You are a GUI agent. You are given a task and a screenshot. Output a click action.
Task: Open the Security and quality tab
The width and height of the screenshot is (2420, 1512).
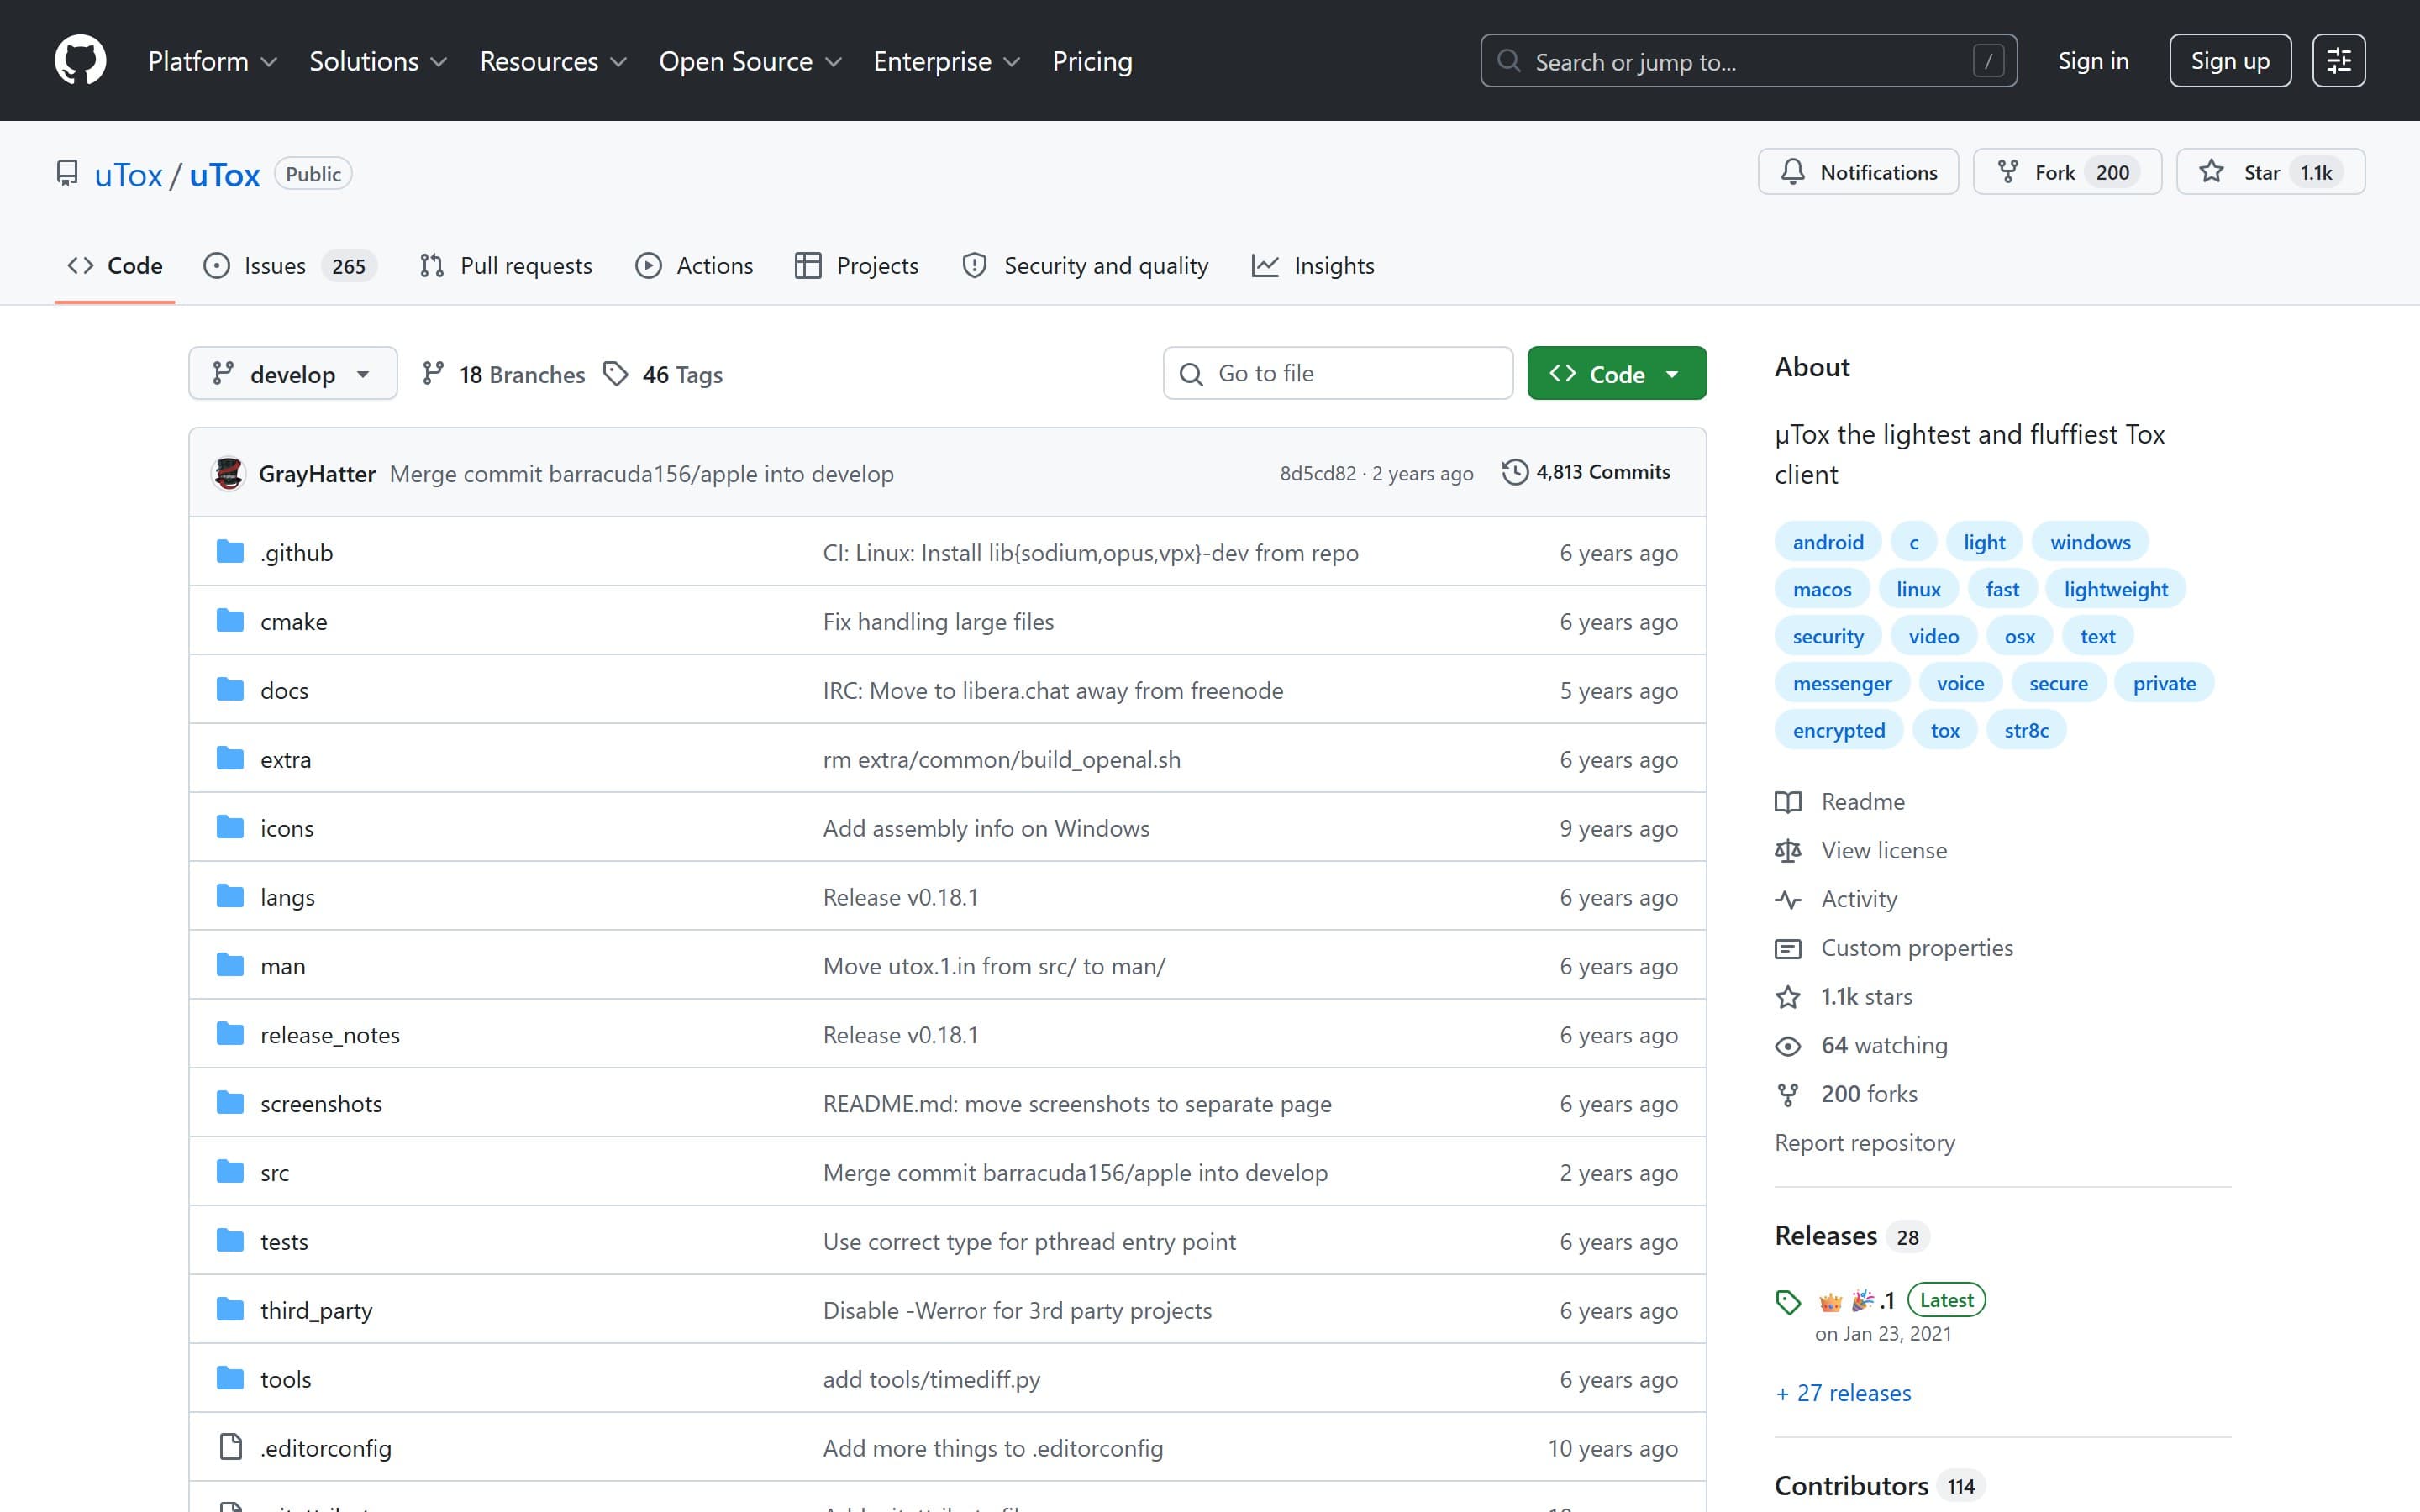coord(1085,266)
